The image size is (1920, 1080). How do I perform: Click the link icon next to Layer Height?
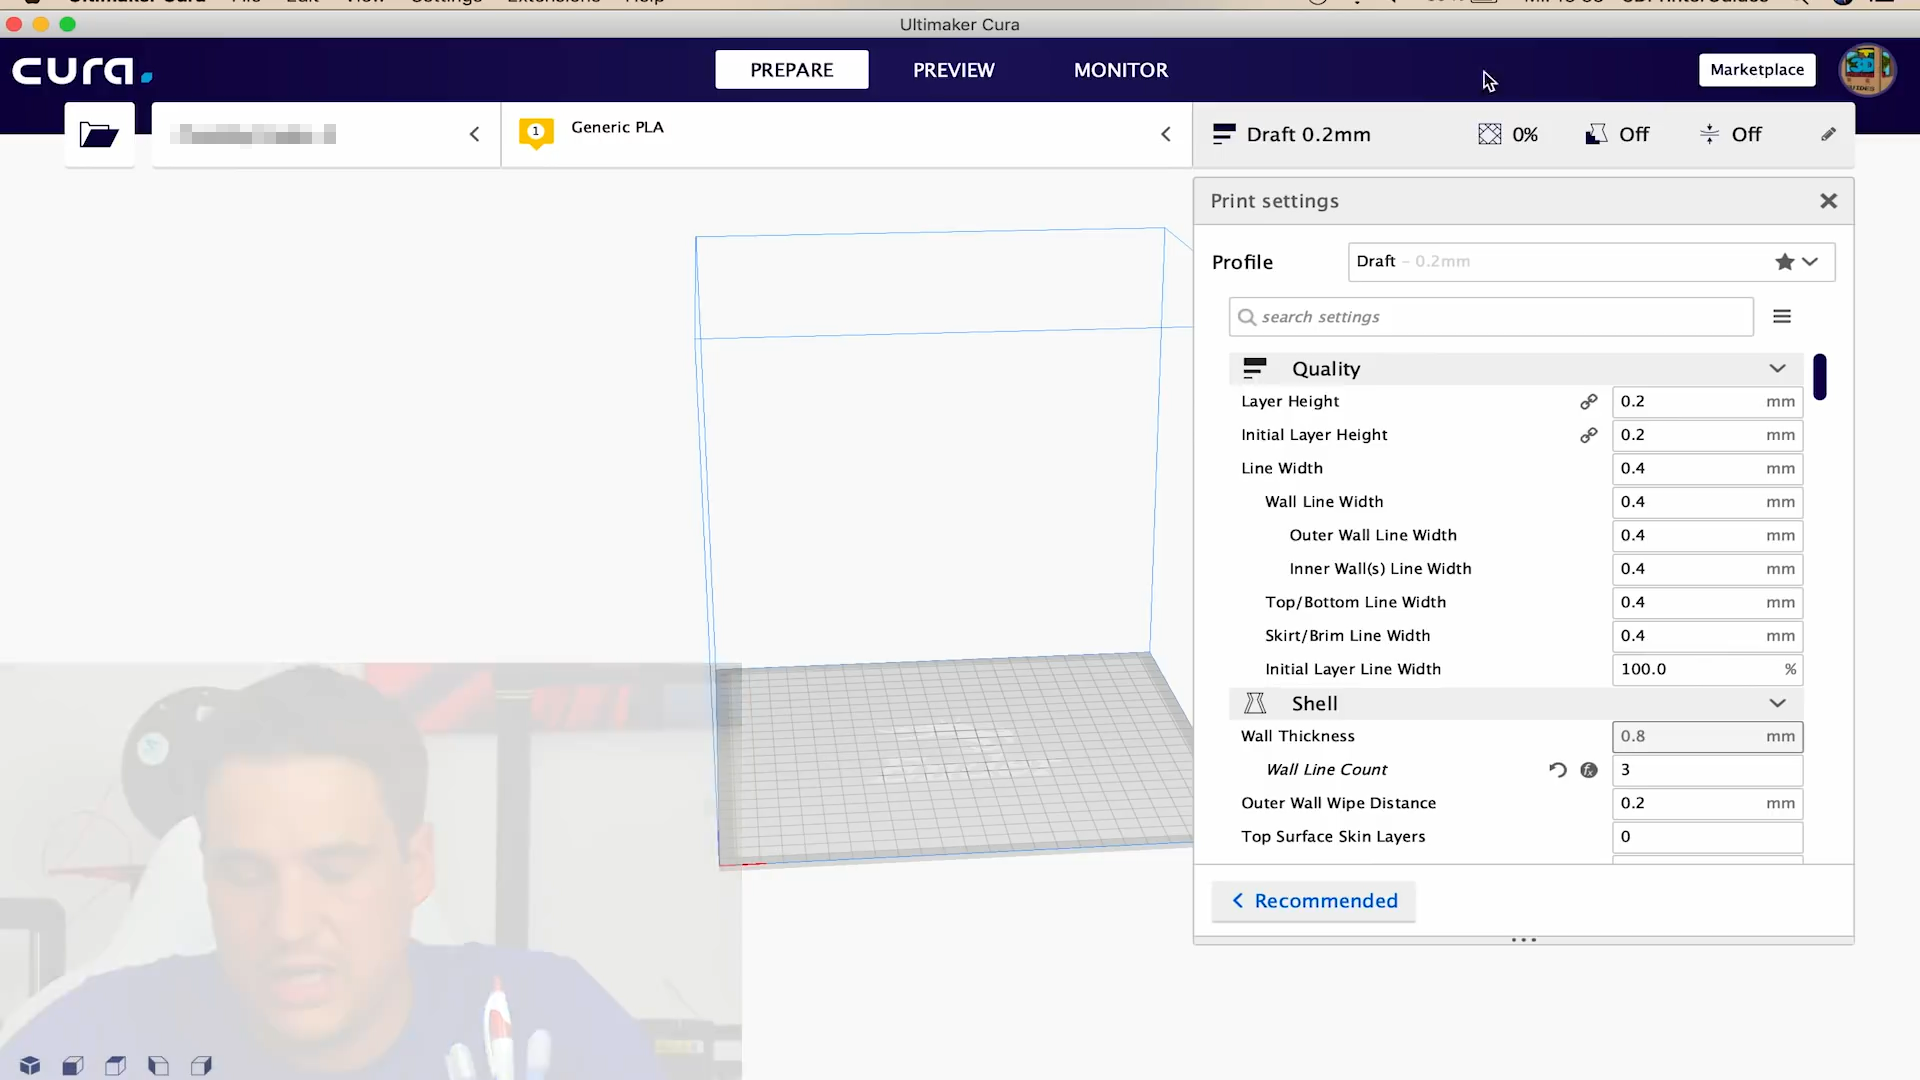[x=1589, y=401]
